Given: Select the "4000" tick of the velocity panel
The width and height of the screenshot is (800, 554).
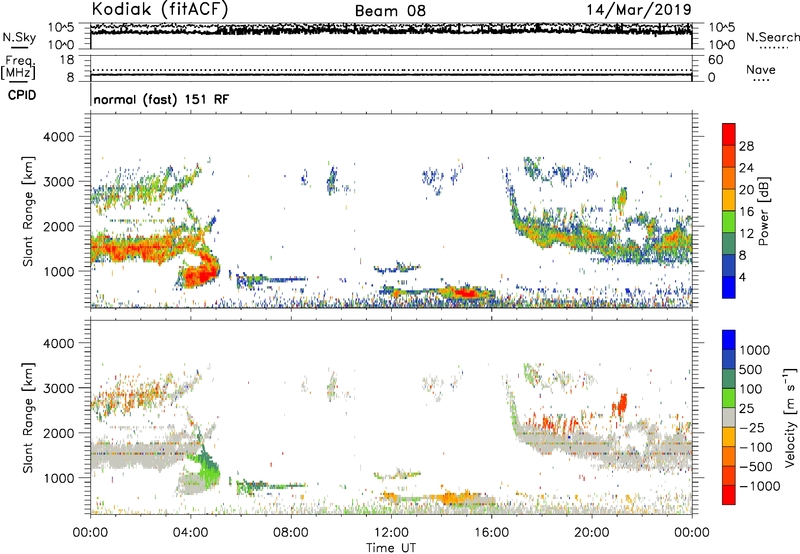Looking at the screenshot, I should coord(58,343).
